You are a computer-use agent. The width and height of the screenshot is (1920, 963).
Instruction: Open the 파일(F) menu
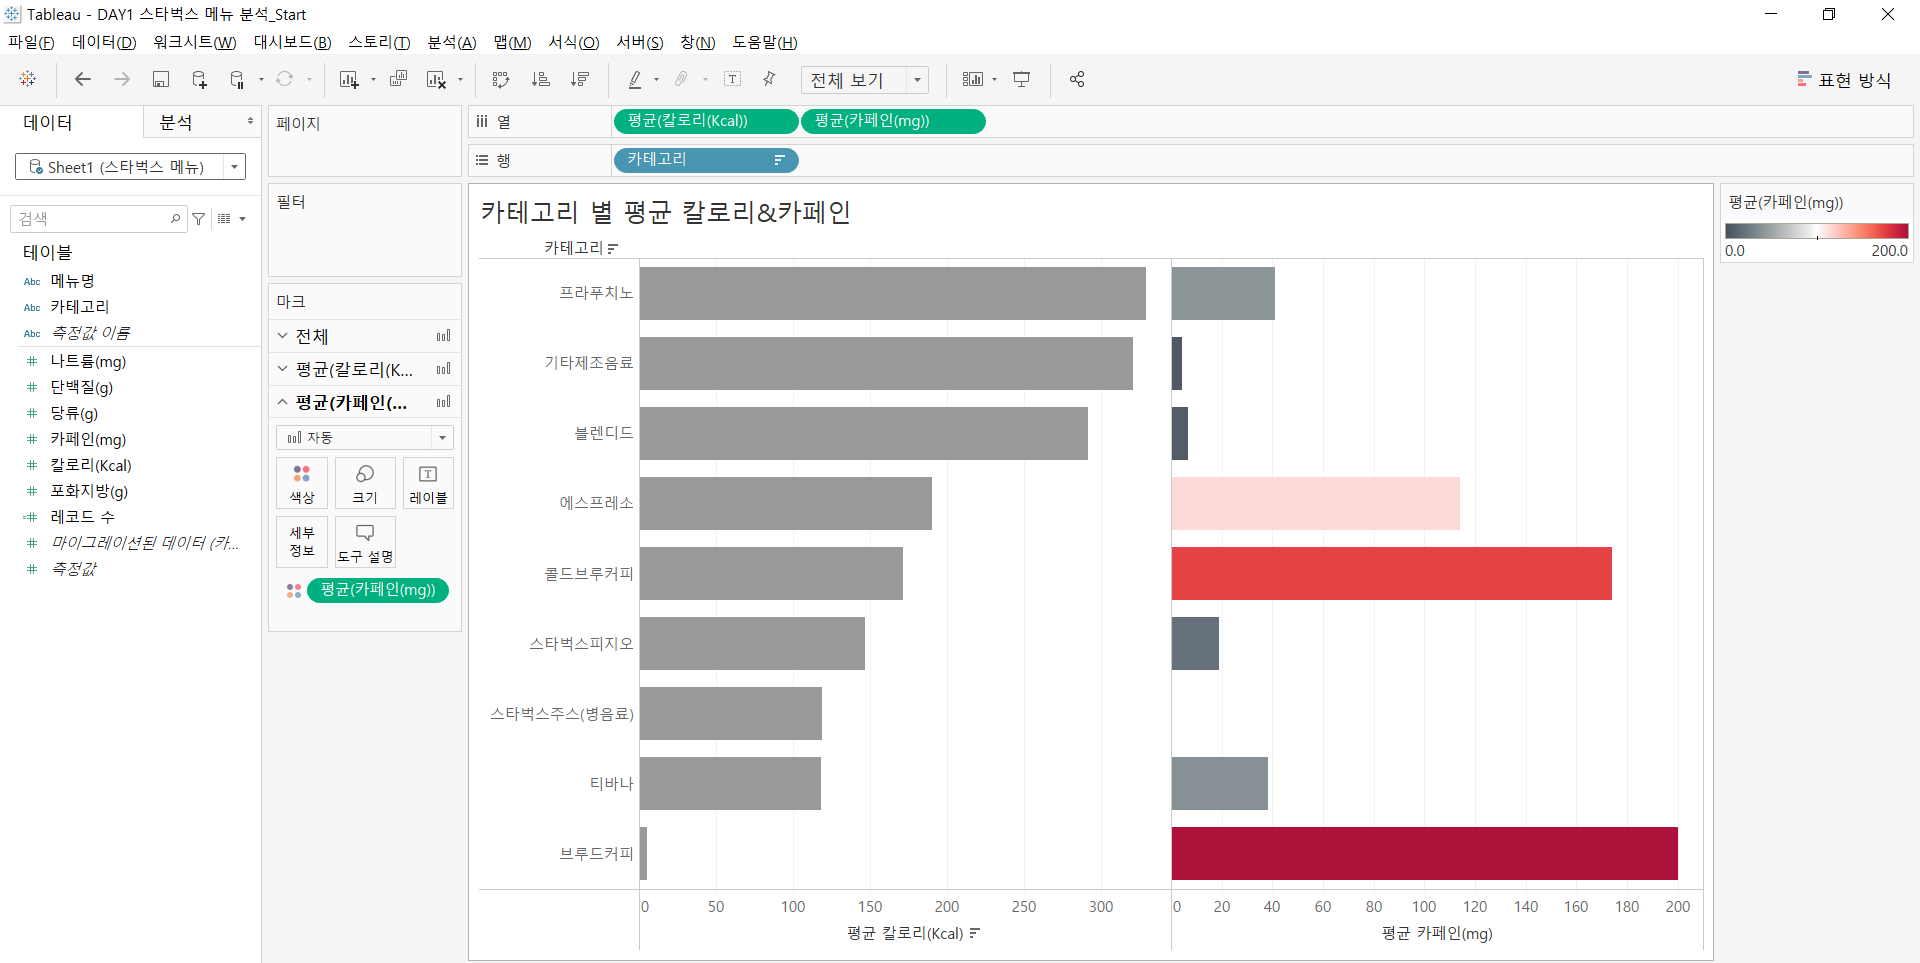tap(31, 42)
